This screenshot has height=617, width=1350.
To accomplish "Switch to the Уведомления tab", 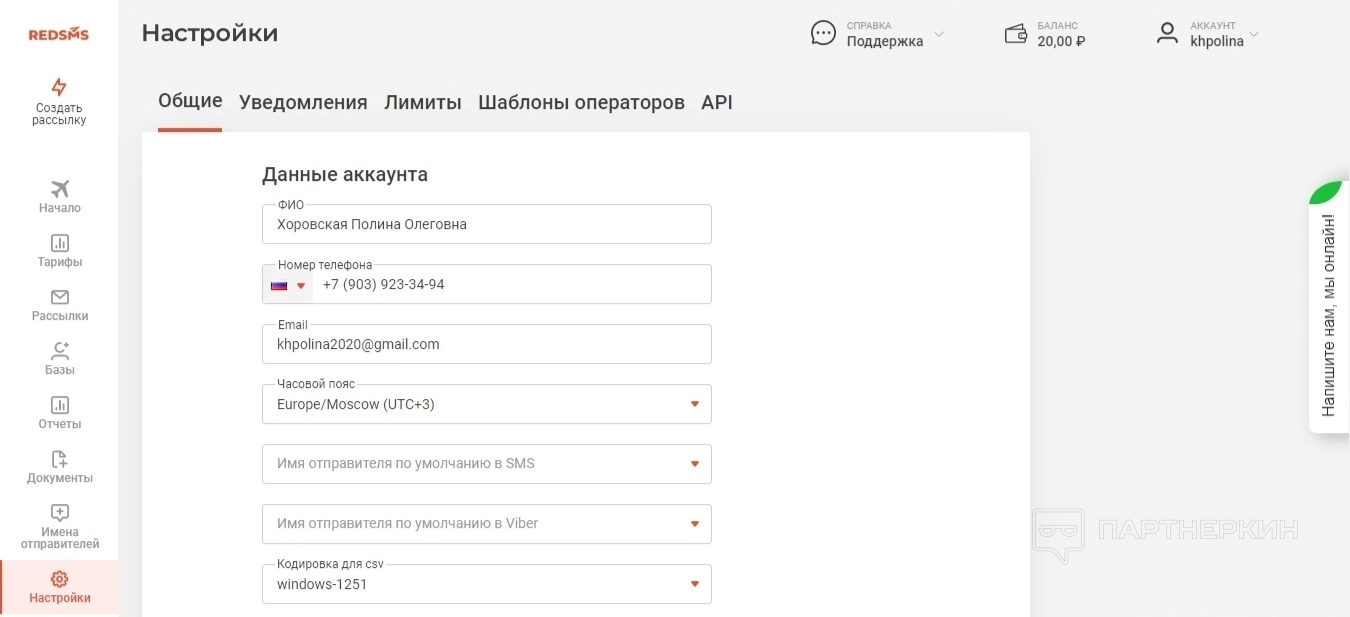I will (303, 102).
